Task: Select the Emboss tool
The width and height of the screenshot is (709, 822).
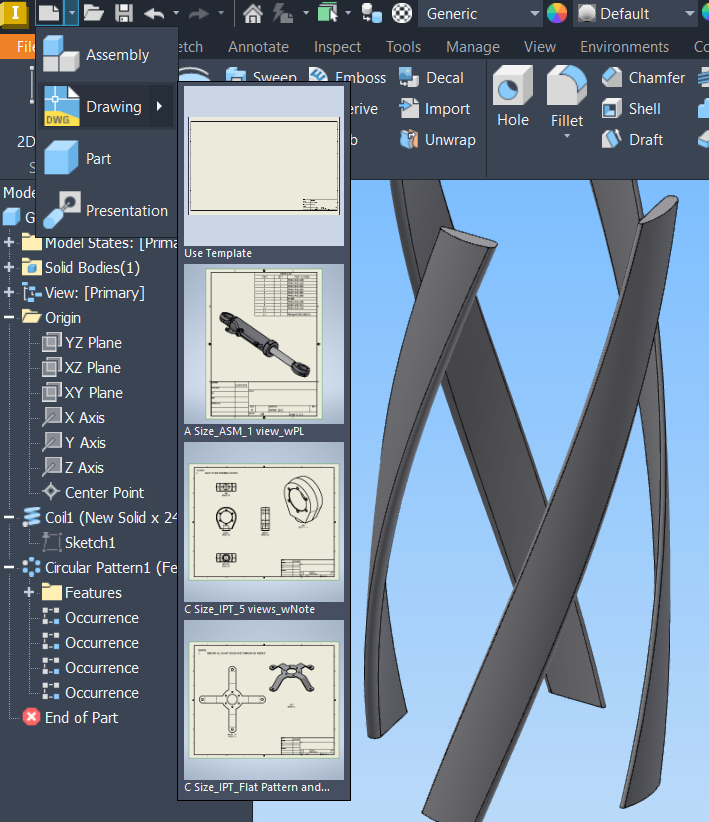Action: [348, 78]
